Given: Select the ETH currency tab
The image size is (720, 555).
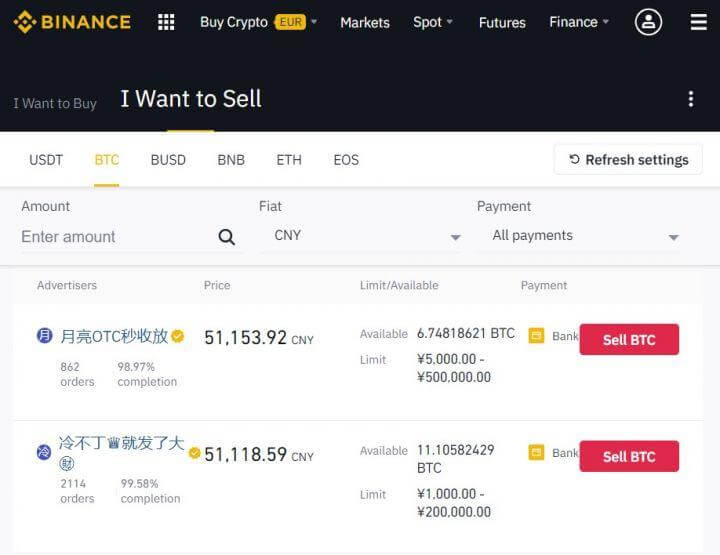Looking at the screenshot, I should coord(289,160).
